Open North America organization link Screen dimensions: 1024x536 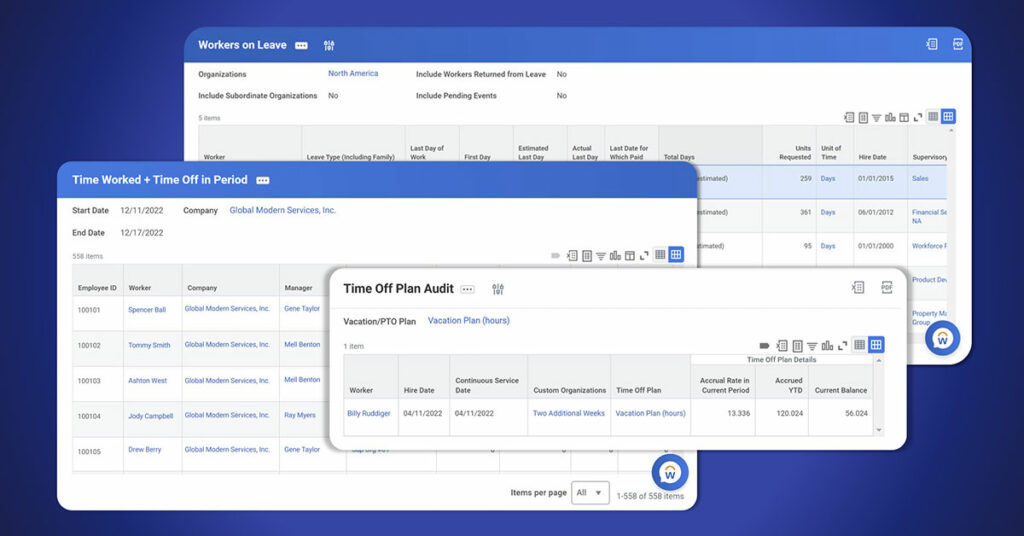coord(353,73)
